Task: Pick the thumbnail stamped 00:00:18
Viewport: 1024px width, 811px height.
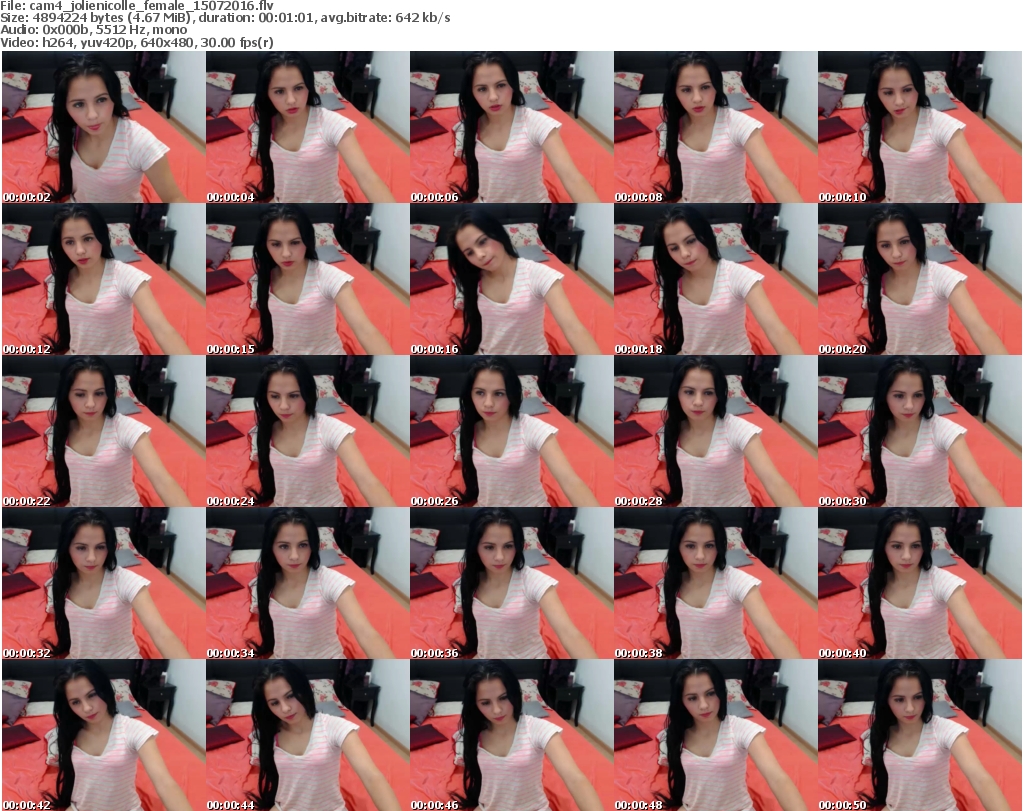Action: click(x=715, y=279)
